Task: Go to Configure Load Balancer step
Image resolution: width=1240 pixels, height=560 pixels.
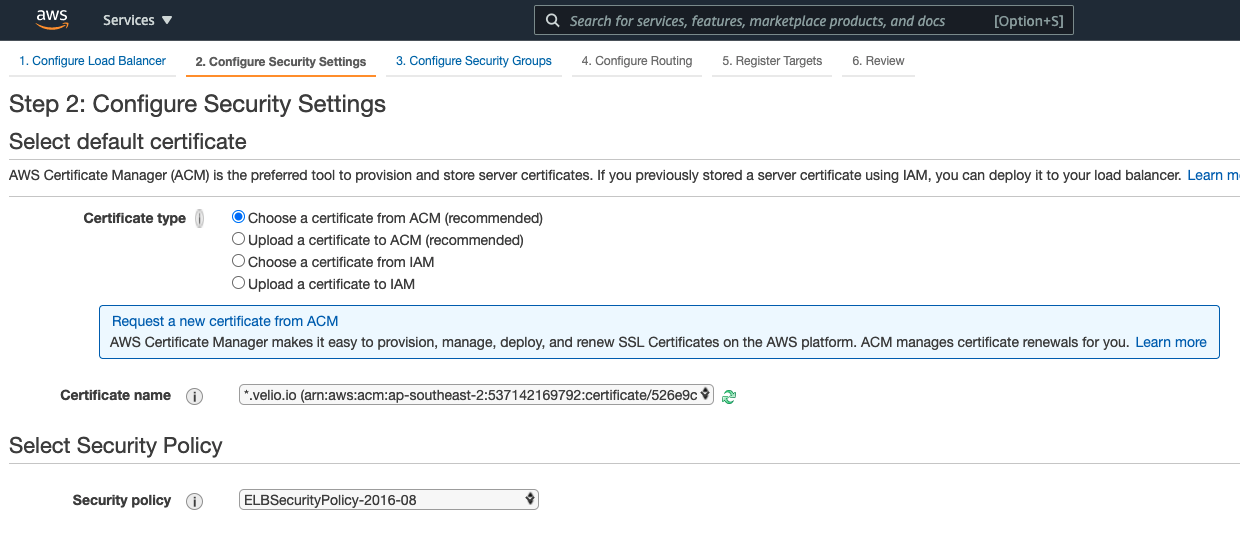Action: coord(92,61)
